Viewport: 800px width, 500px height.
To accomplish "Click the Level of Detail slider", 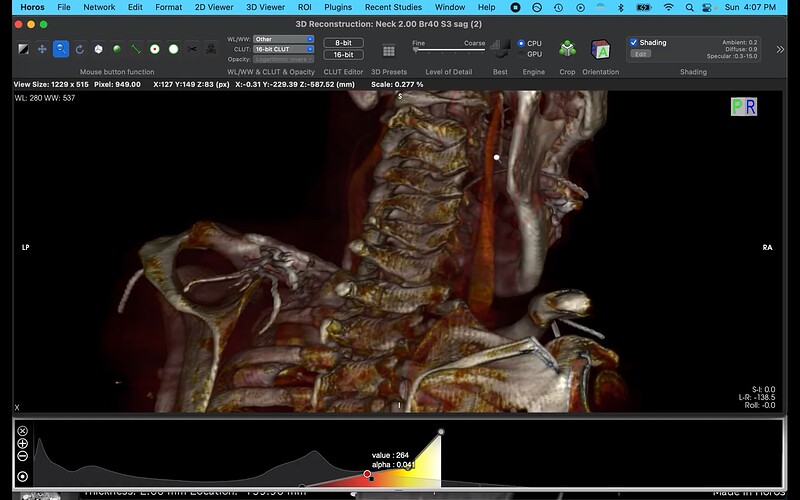I will (x=449, y=50).
